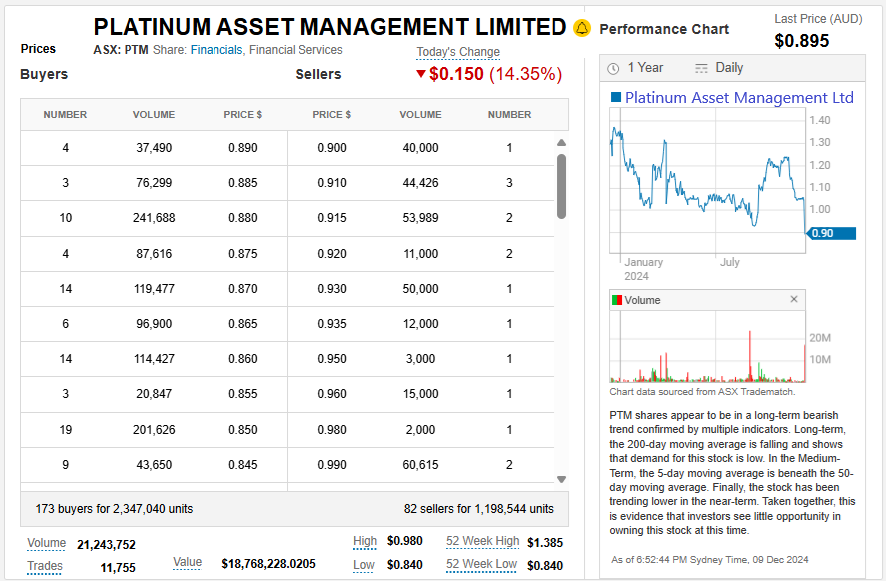Viewport: 886px width, 581px height.
Task: Click the 52 Week High label
Action: pyautogui.click(x=482, y=541)
